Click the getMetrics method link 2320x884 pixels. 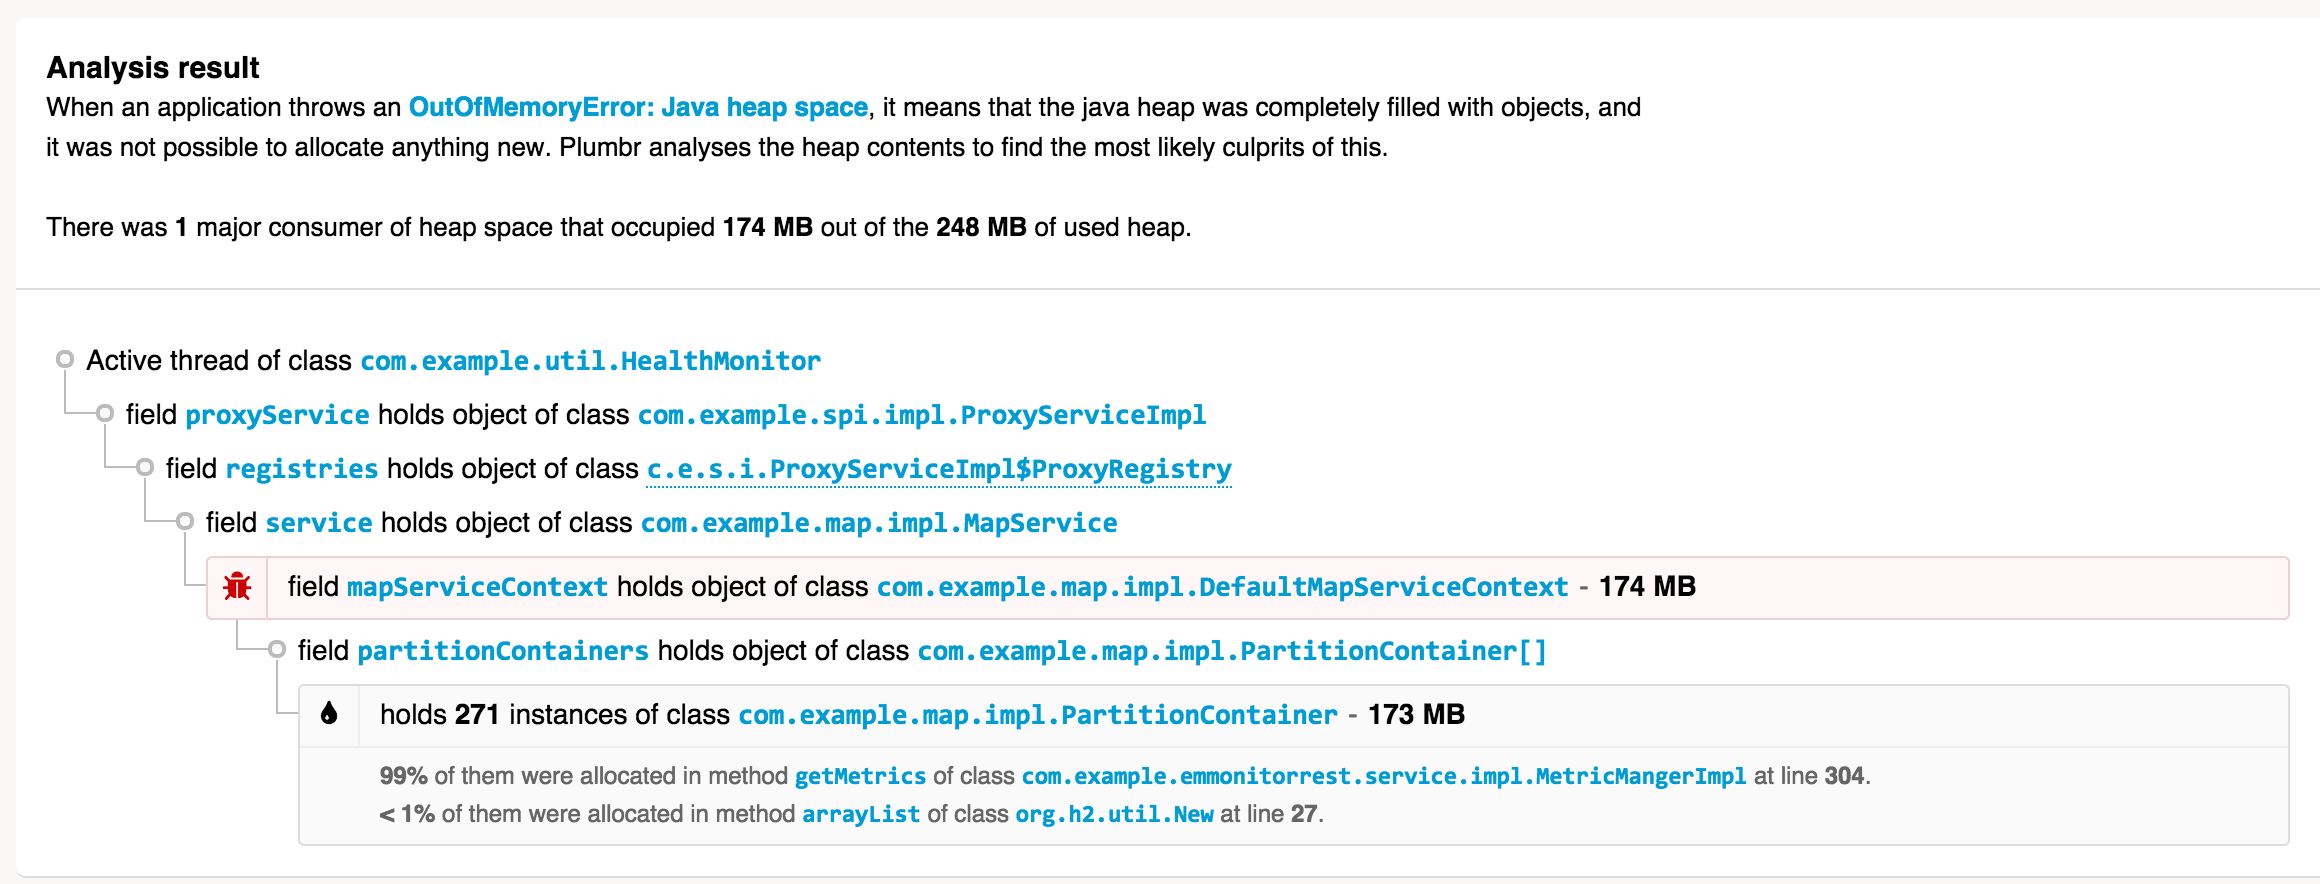[x=860, y=776]
